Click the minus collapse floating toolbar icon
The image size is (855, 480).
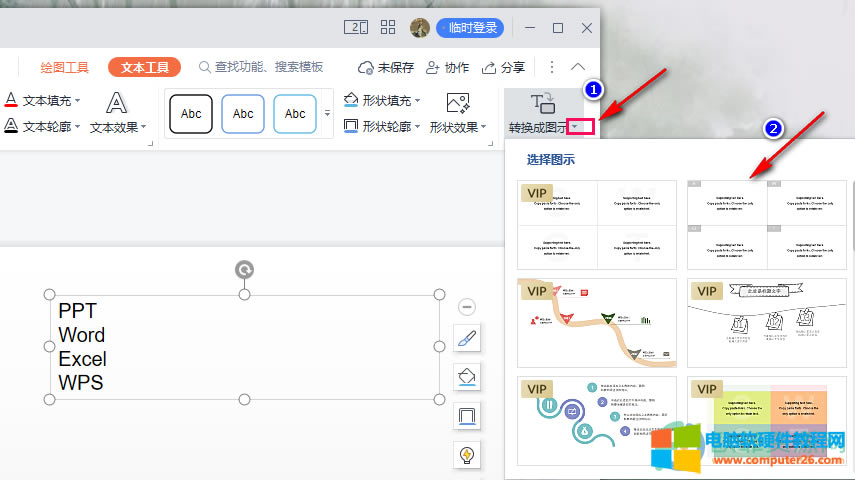(467, 307)
